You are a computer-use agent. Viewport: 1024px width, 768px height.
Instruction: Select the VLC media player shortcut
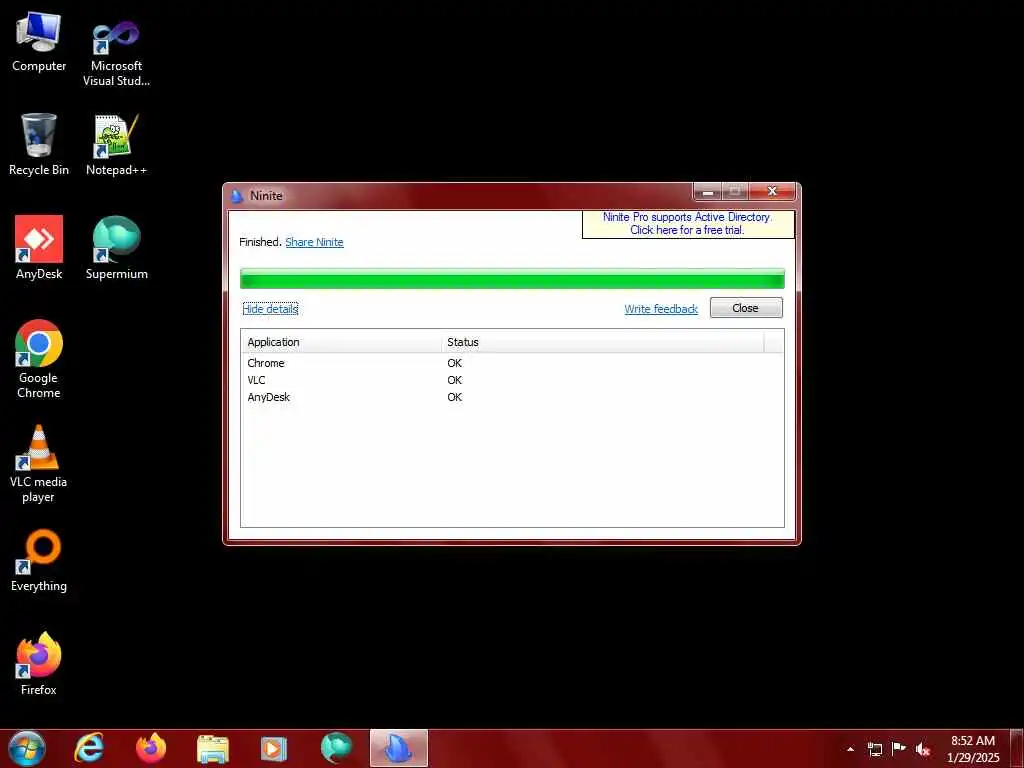(x=39, y=464)
